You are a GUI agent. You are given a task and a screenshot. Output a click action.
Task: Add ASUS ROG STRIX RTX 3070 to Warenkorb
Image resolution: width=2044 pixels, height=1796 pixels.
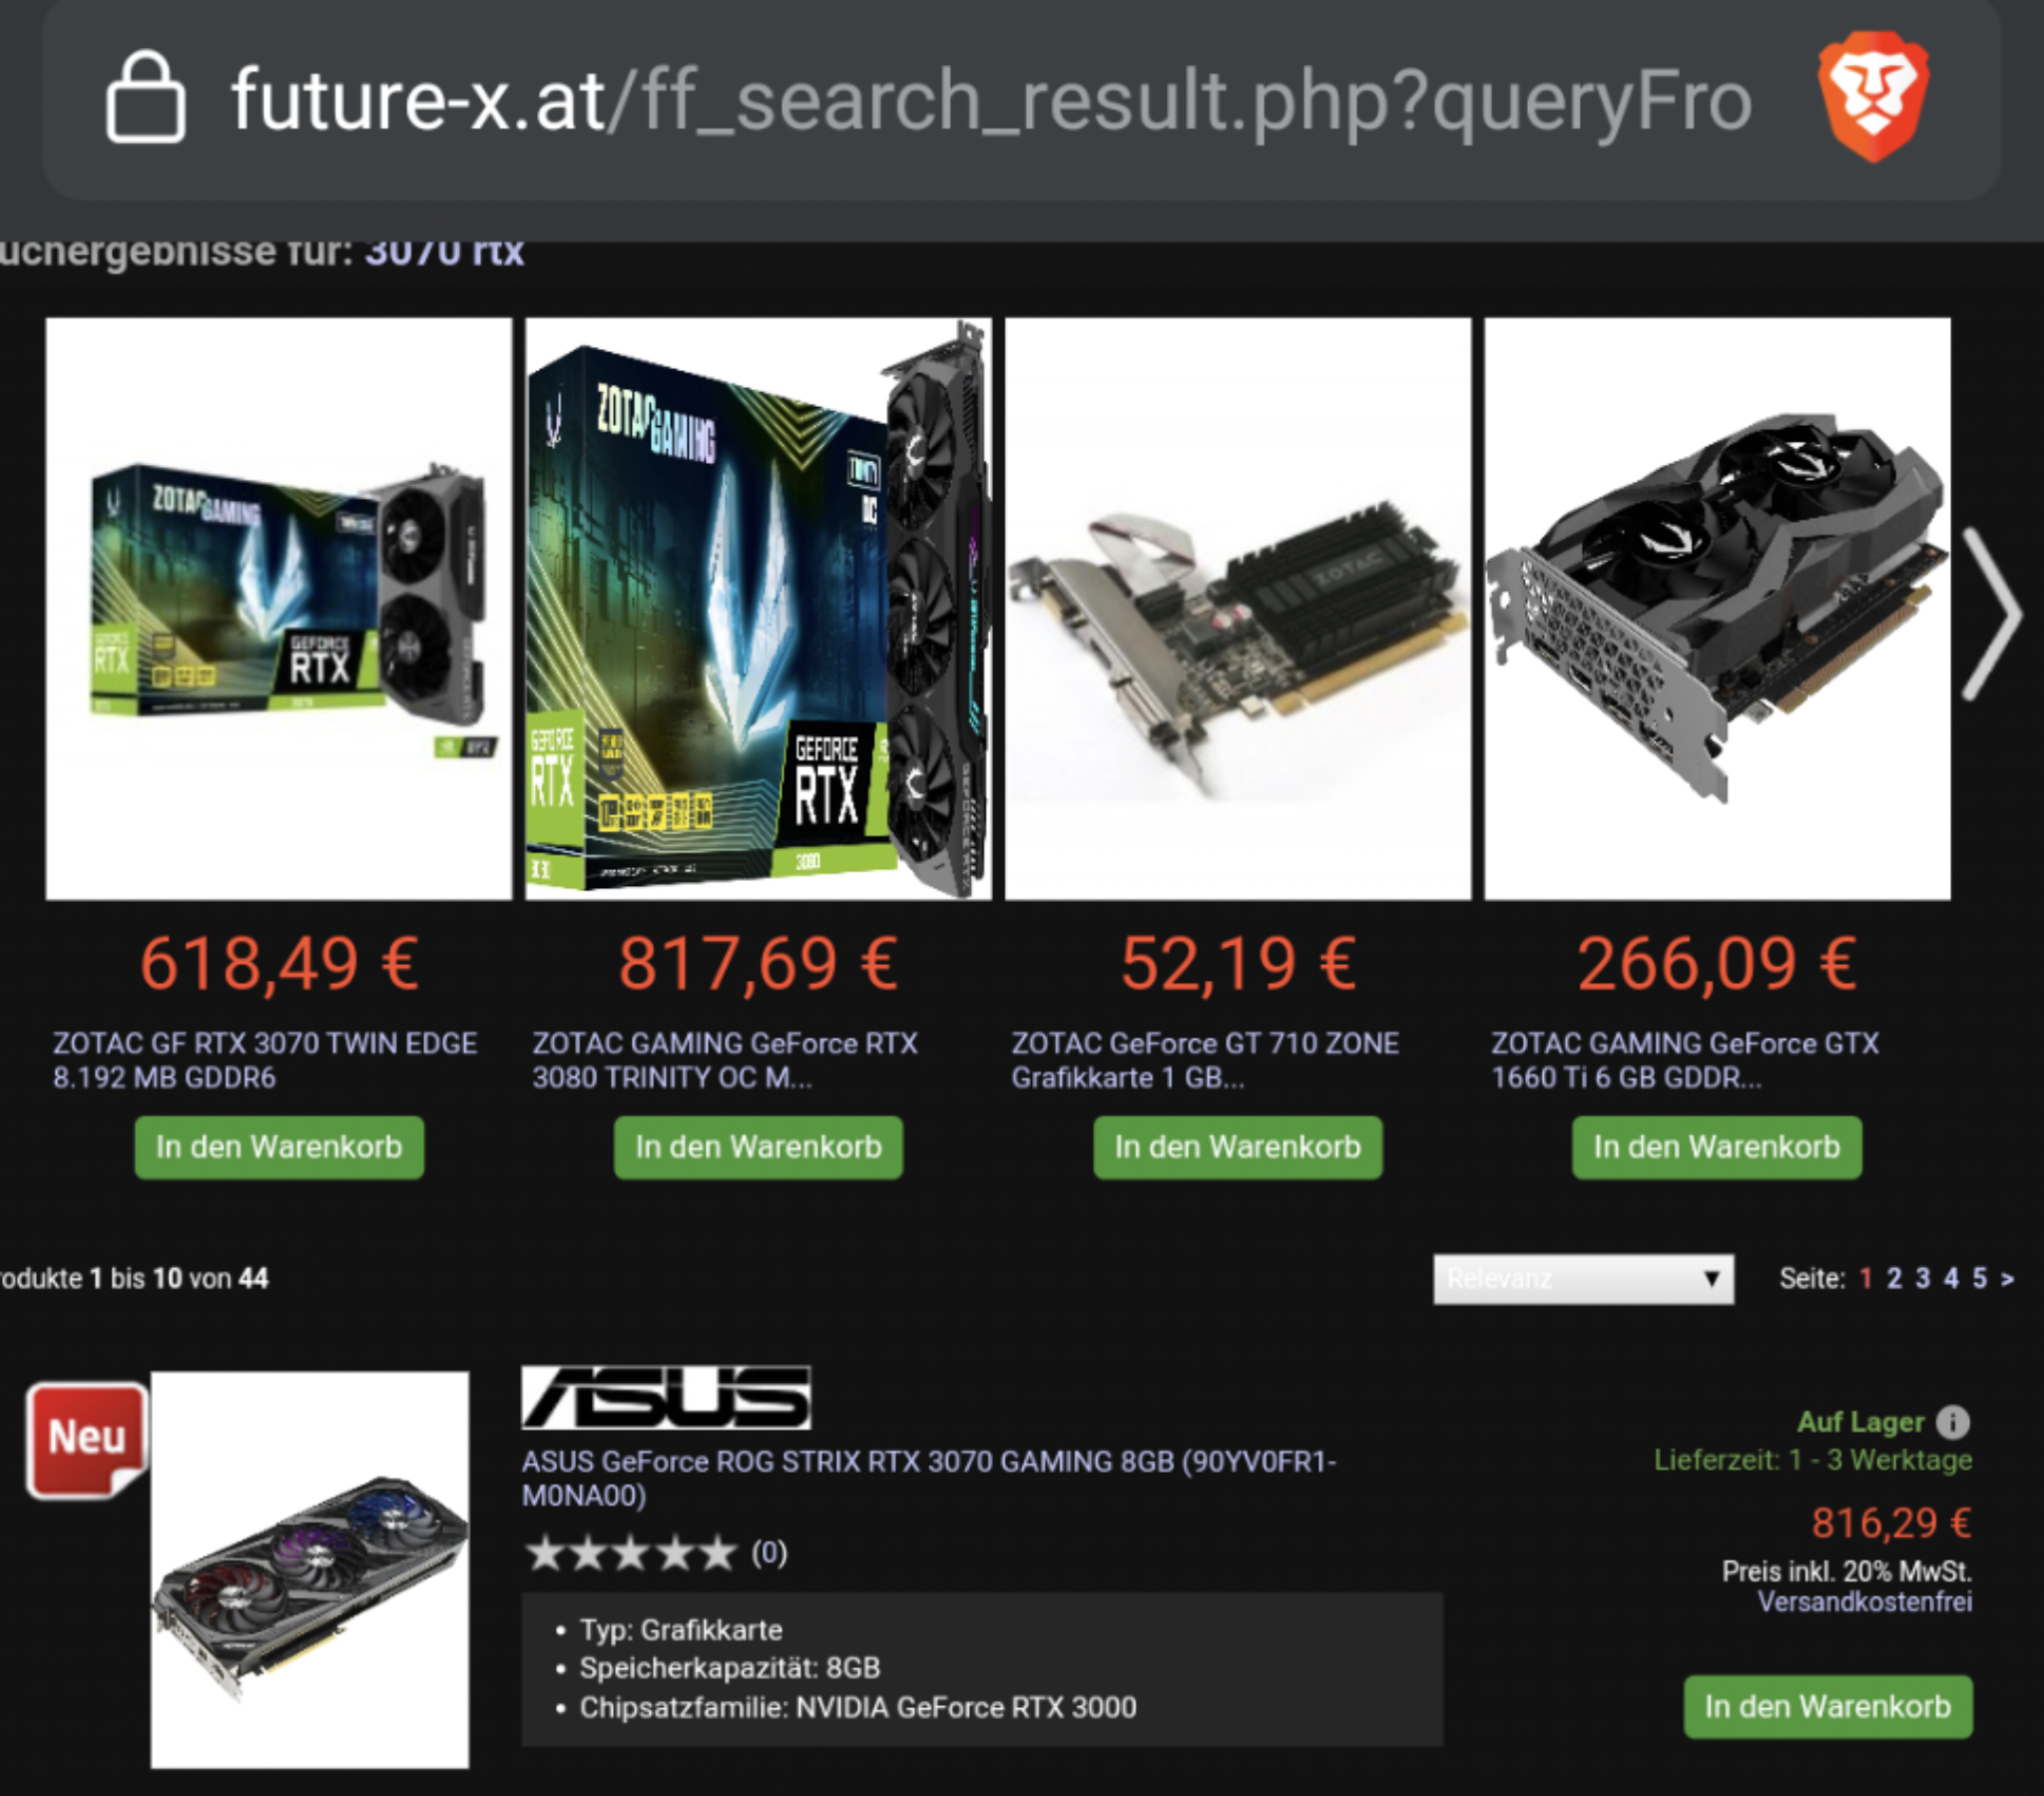point(1828,1707)
